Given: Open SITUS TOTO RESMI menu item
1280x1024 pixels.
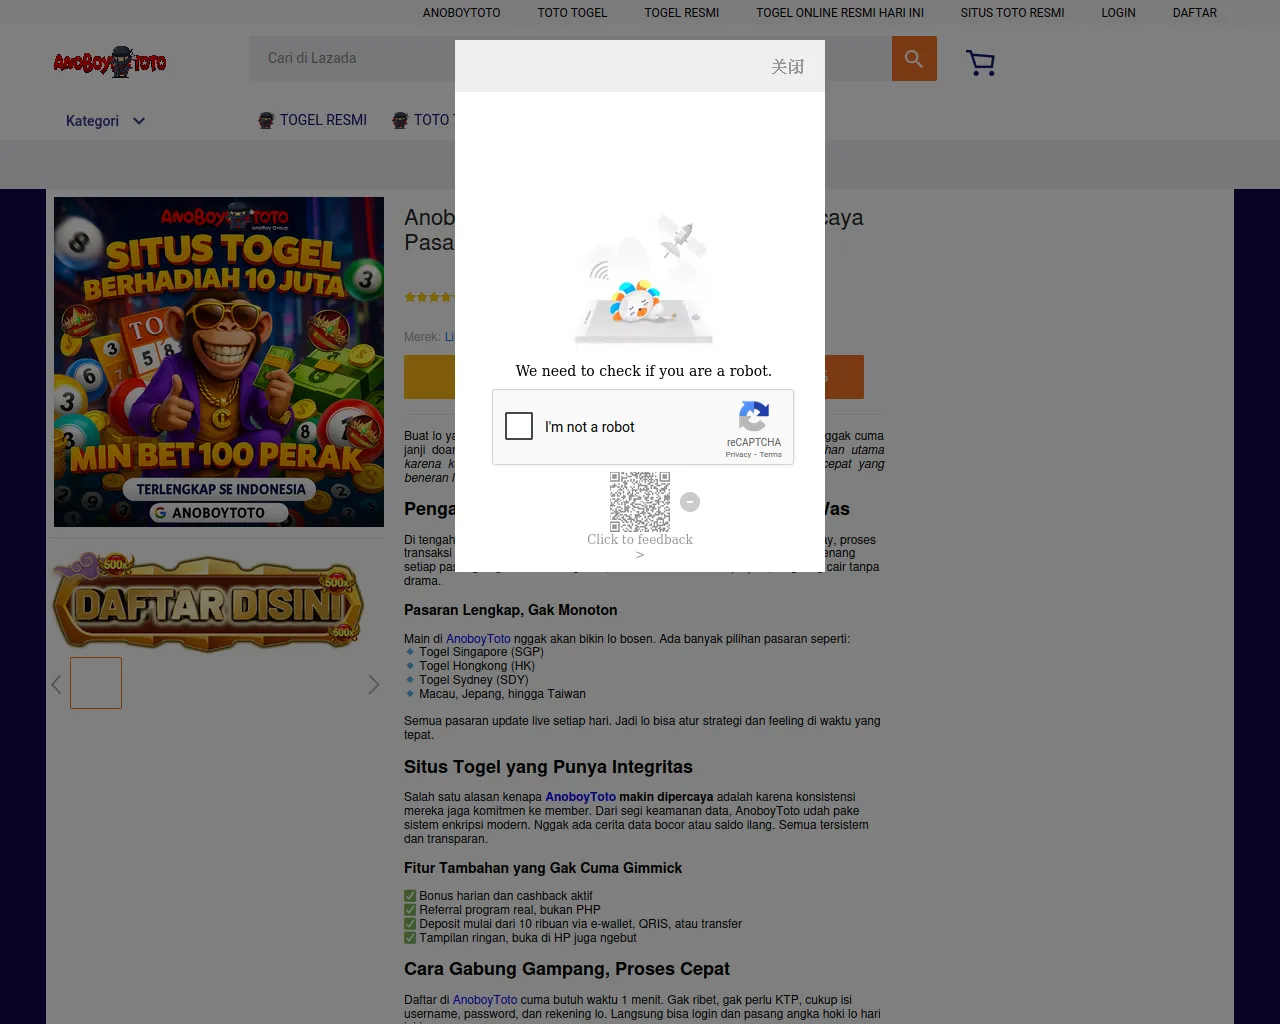Looking at the screenshot, I should point(1012,13).
